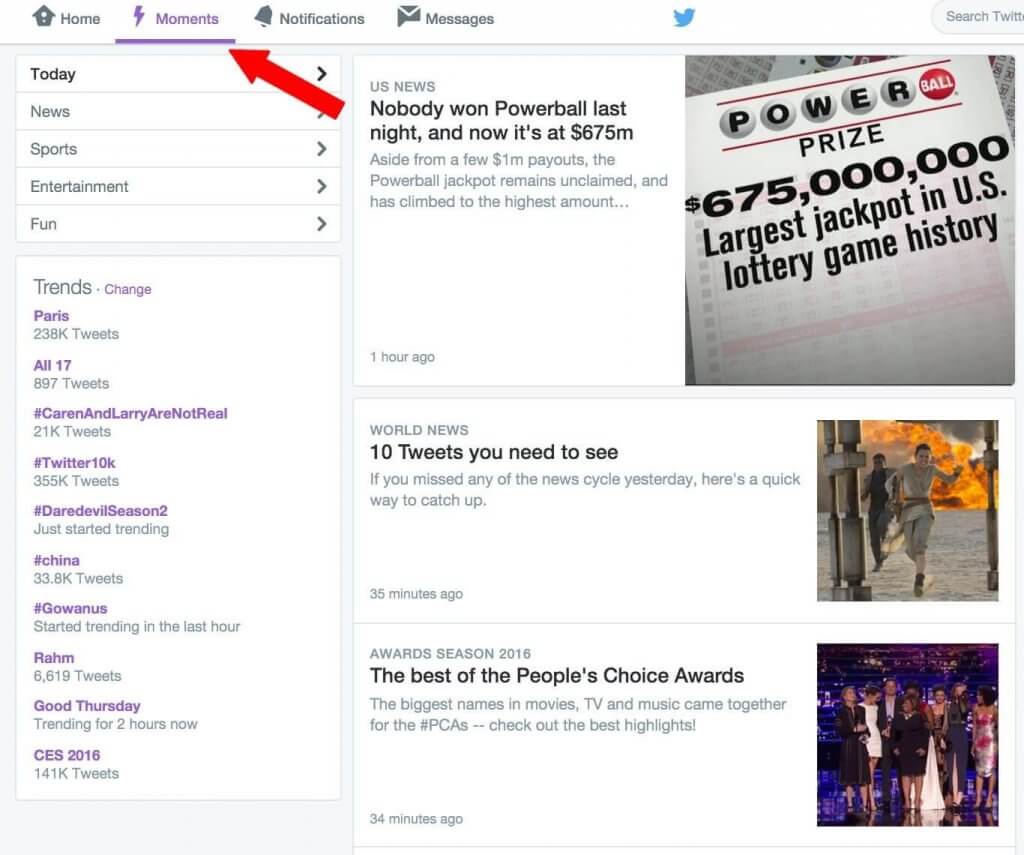Open the Messages tab label
Screen dimensions: 1024x855
click(460, 19)
